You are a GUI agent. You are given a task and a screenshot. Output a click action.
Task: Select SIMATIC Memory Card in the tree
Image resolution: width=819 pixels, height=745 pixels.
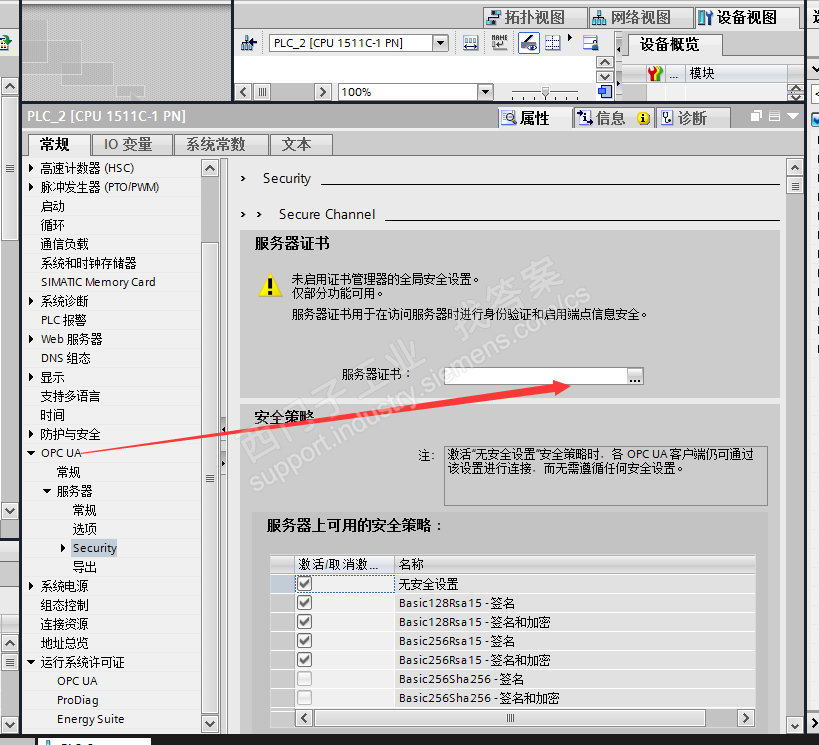pyautogui.click(x=98, y=282)
